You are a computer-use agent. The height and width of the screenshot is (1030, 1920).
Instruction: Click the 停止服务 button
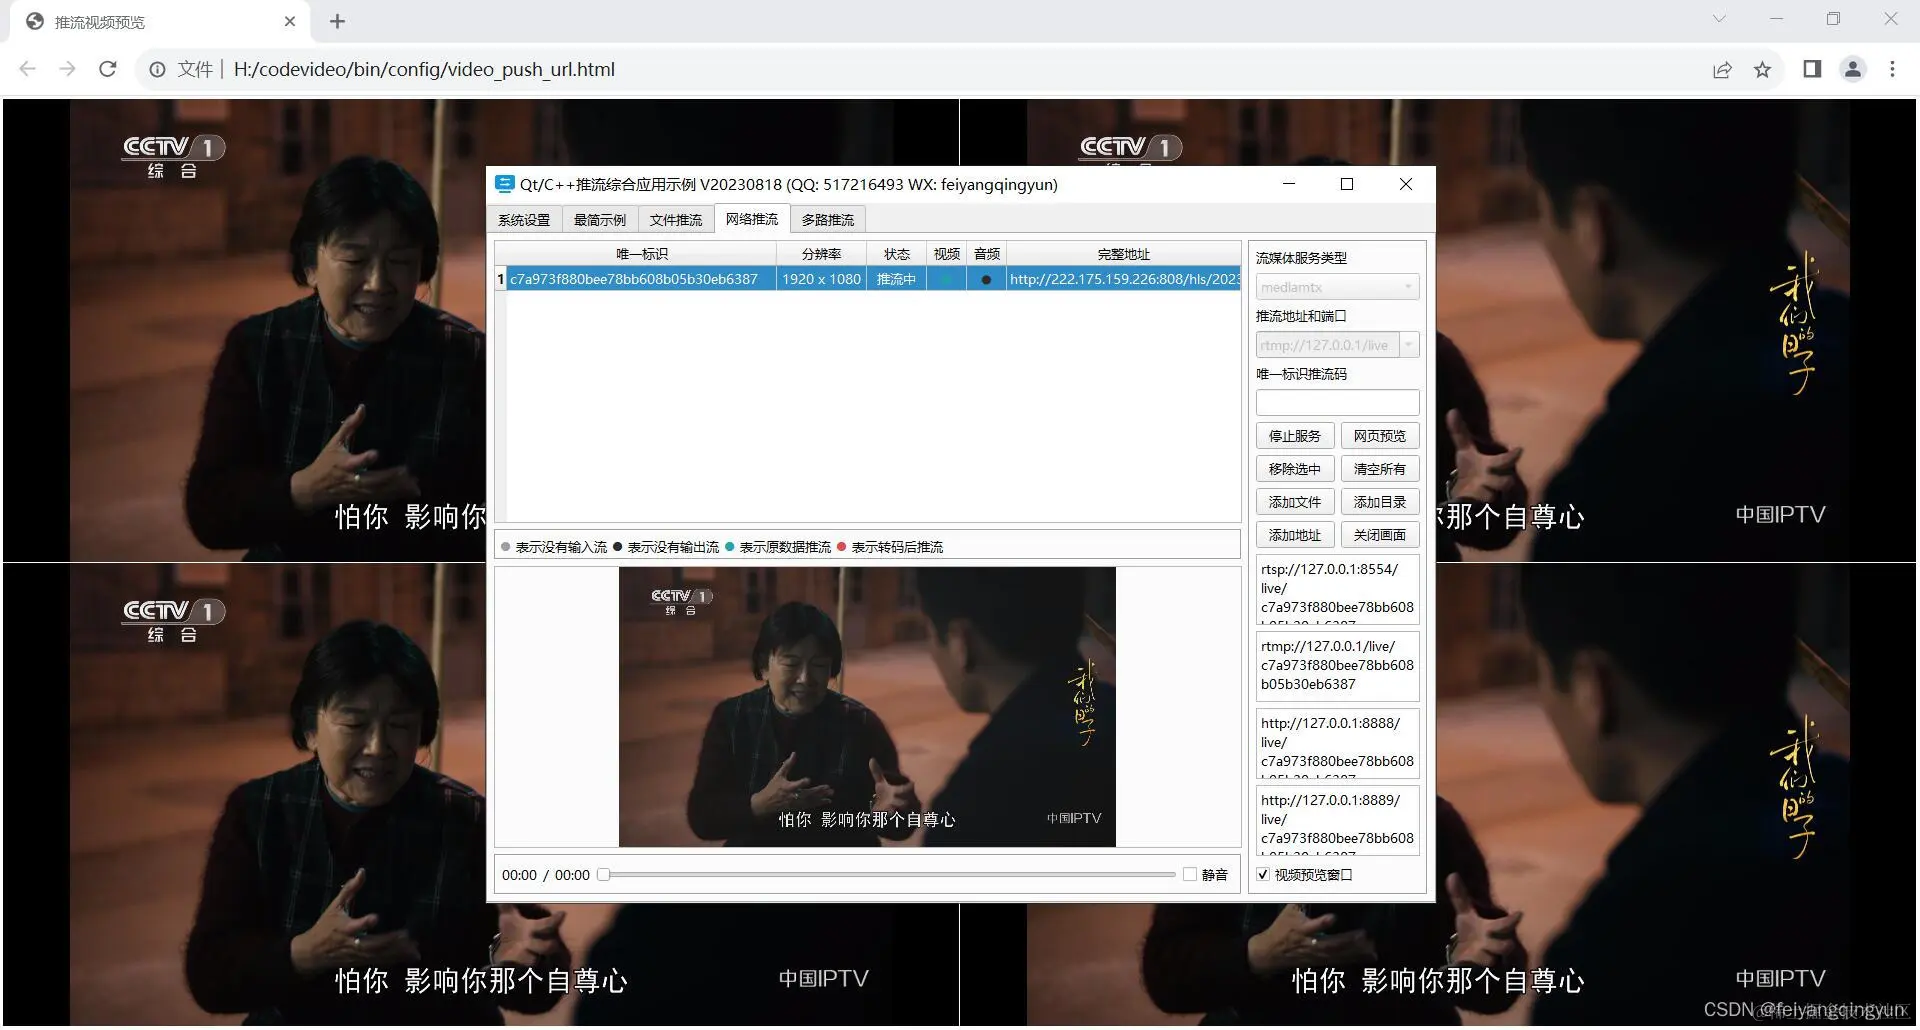click(x=1294, y=435)
